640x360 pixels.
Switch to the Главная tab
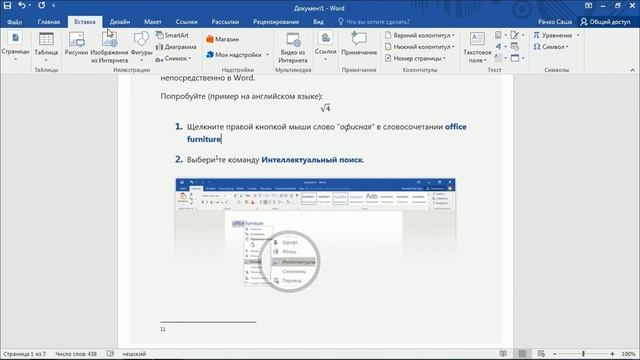[x=49, y=22]
